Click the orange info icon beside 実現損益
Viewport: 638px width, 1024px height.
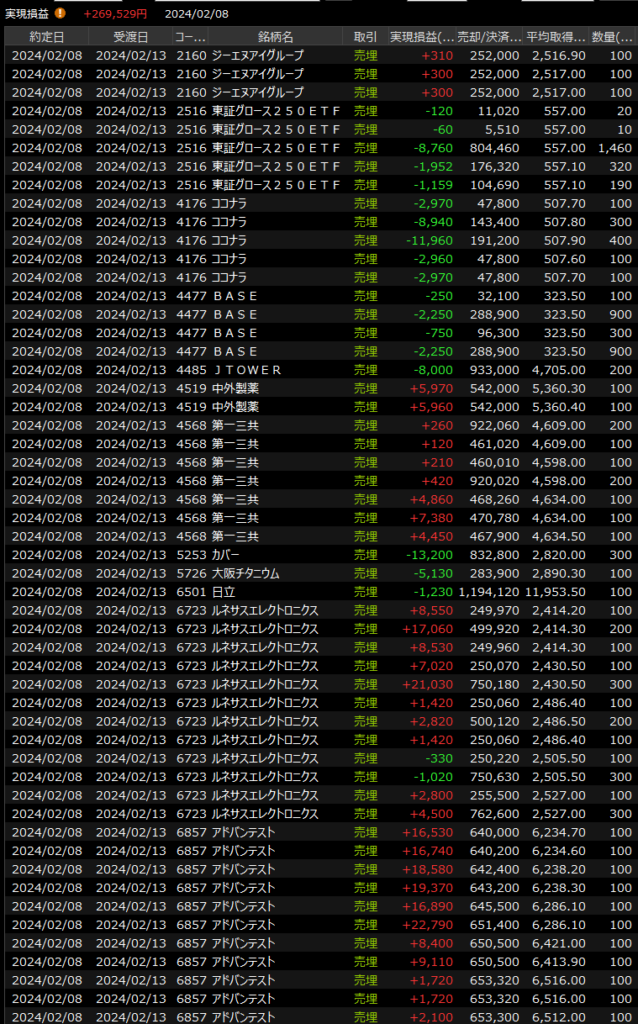[60, 14]
